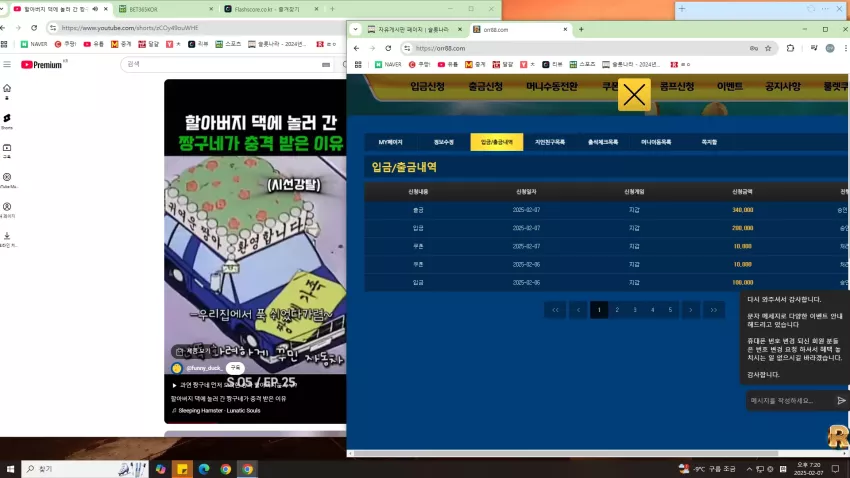
Task: Click horizontal scrollbar of onr88 window
Action: [566, 453]
